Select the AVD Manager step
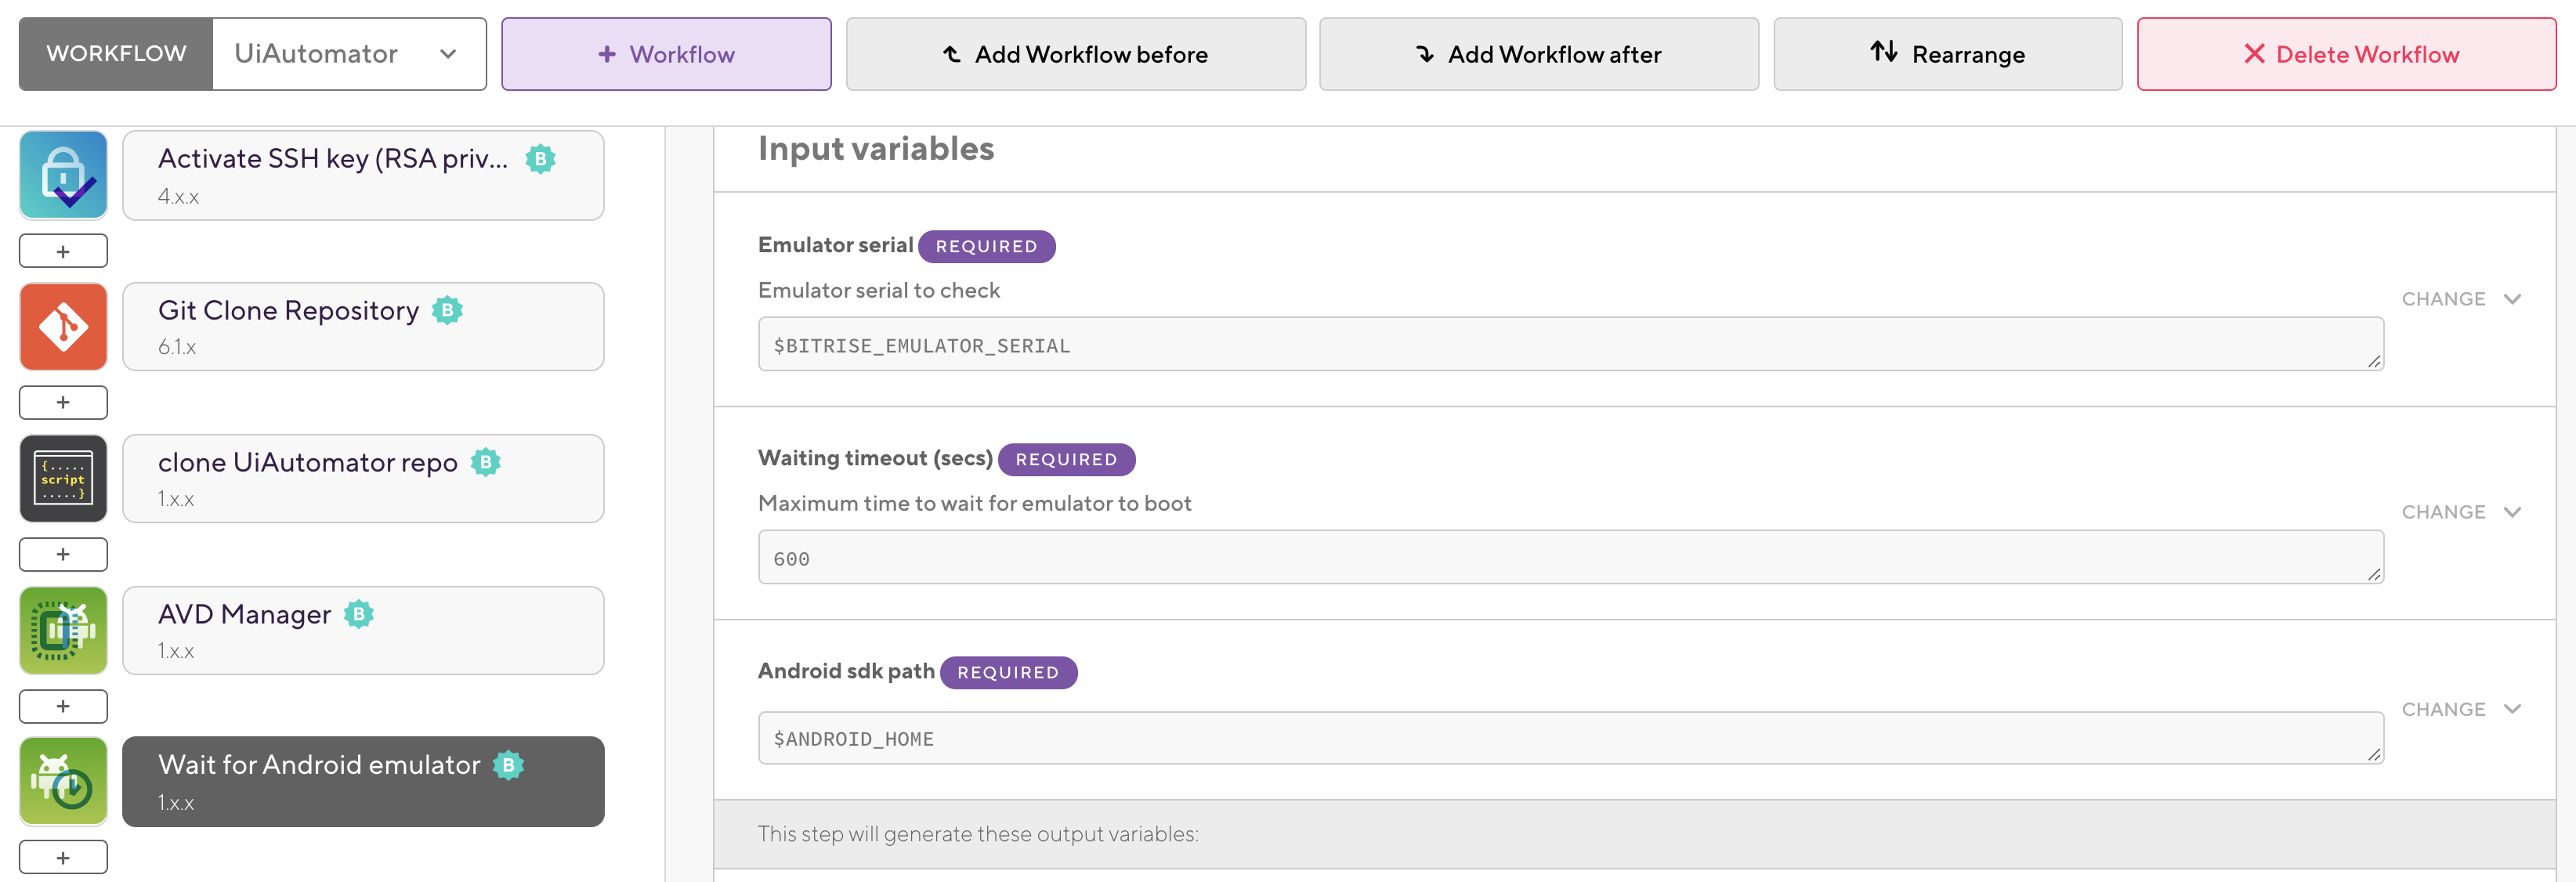The height and width of the screenshot is (882, 2576). (363, 631)
